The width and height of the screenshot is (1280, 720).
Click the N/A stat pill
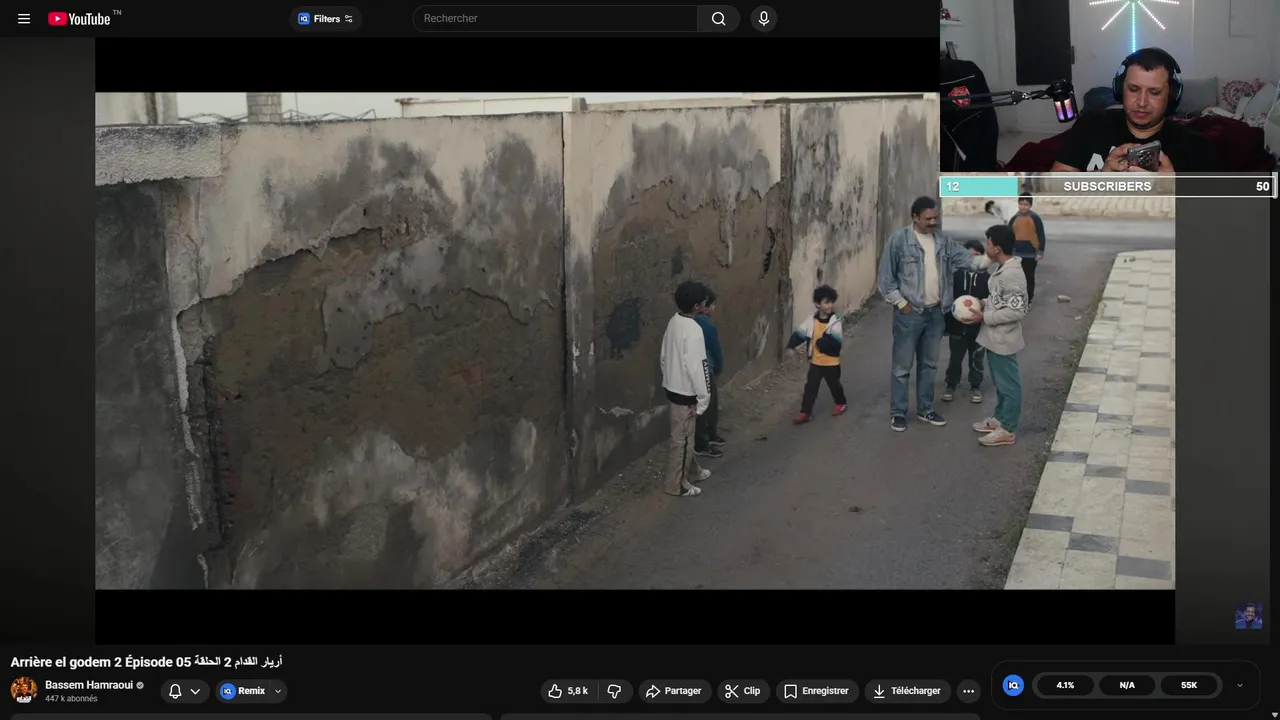[1127, 685]
